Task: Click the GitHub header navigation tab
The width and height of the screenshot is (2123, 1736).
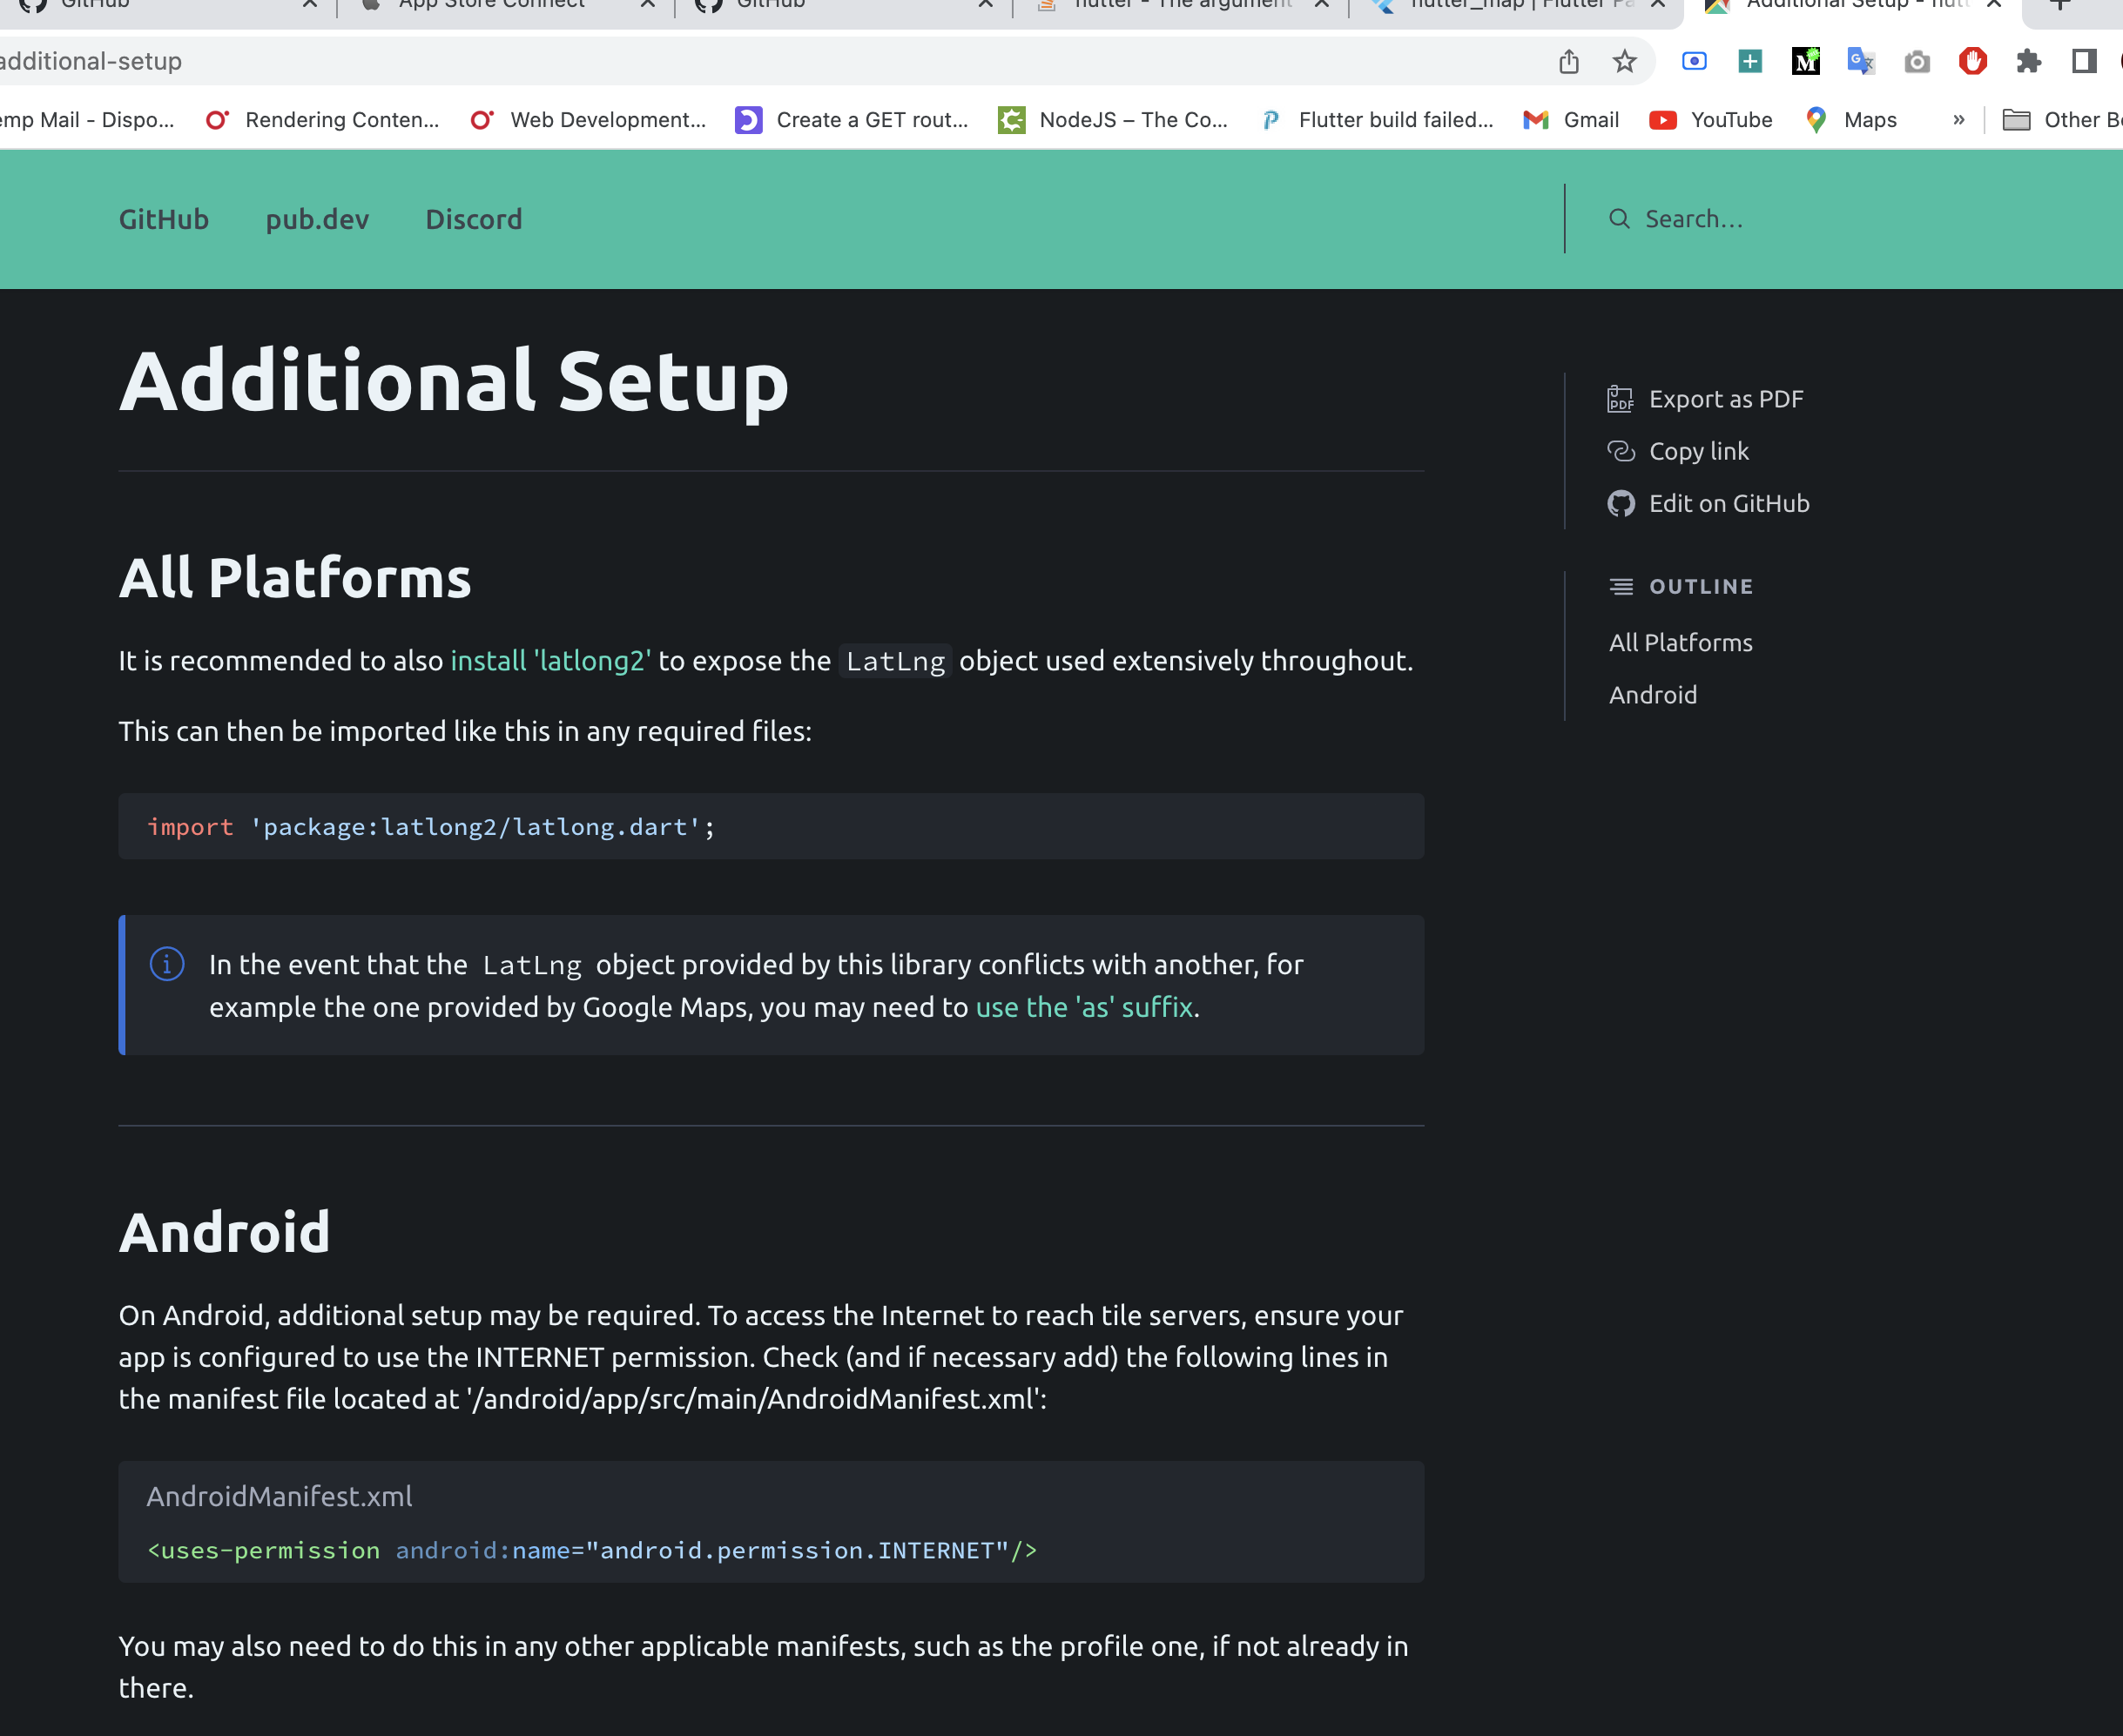Action: pyautogui.click(x=164, y=219)
